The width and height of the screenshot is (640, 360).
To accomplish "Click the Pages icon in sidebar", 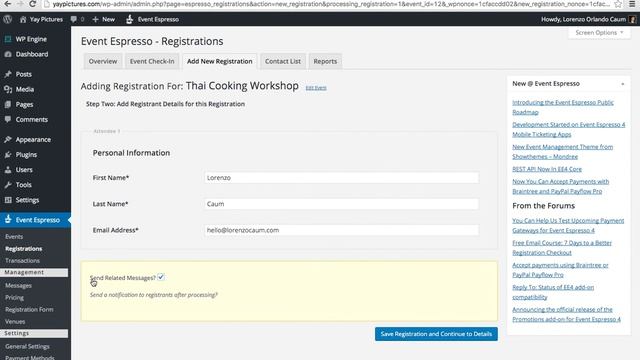I will 8,104.
